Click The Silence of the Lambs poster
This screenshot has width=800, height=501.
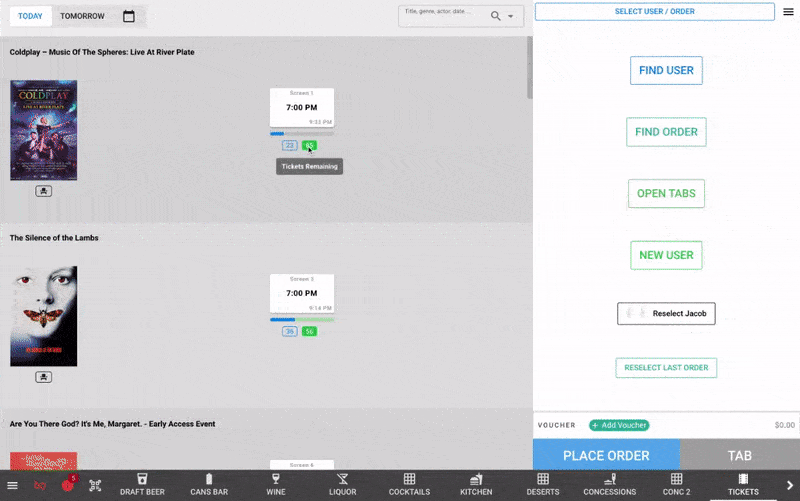(x=44, y=316)
